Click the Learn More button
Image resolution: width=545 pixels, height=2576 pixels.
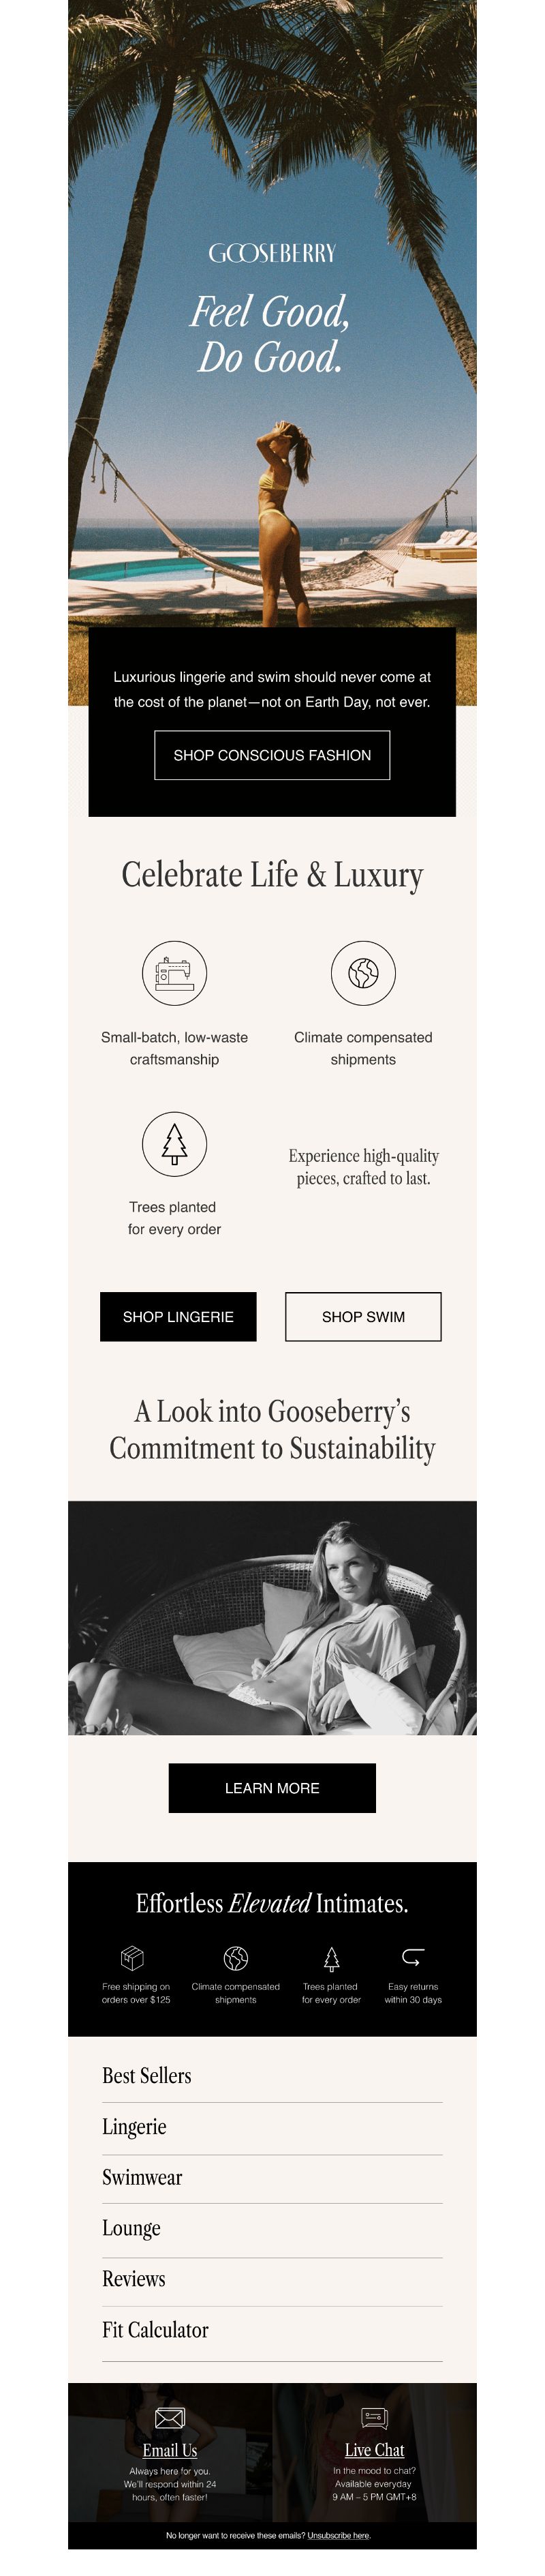(x=272, y=1787)
